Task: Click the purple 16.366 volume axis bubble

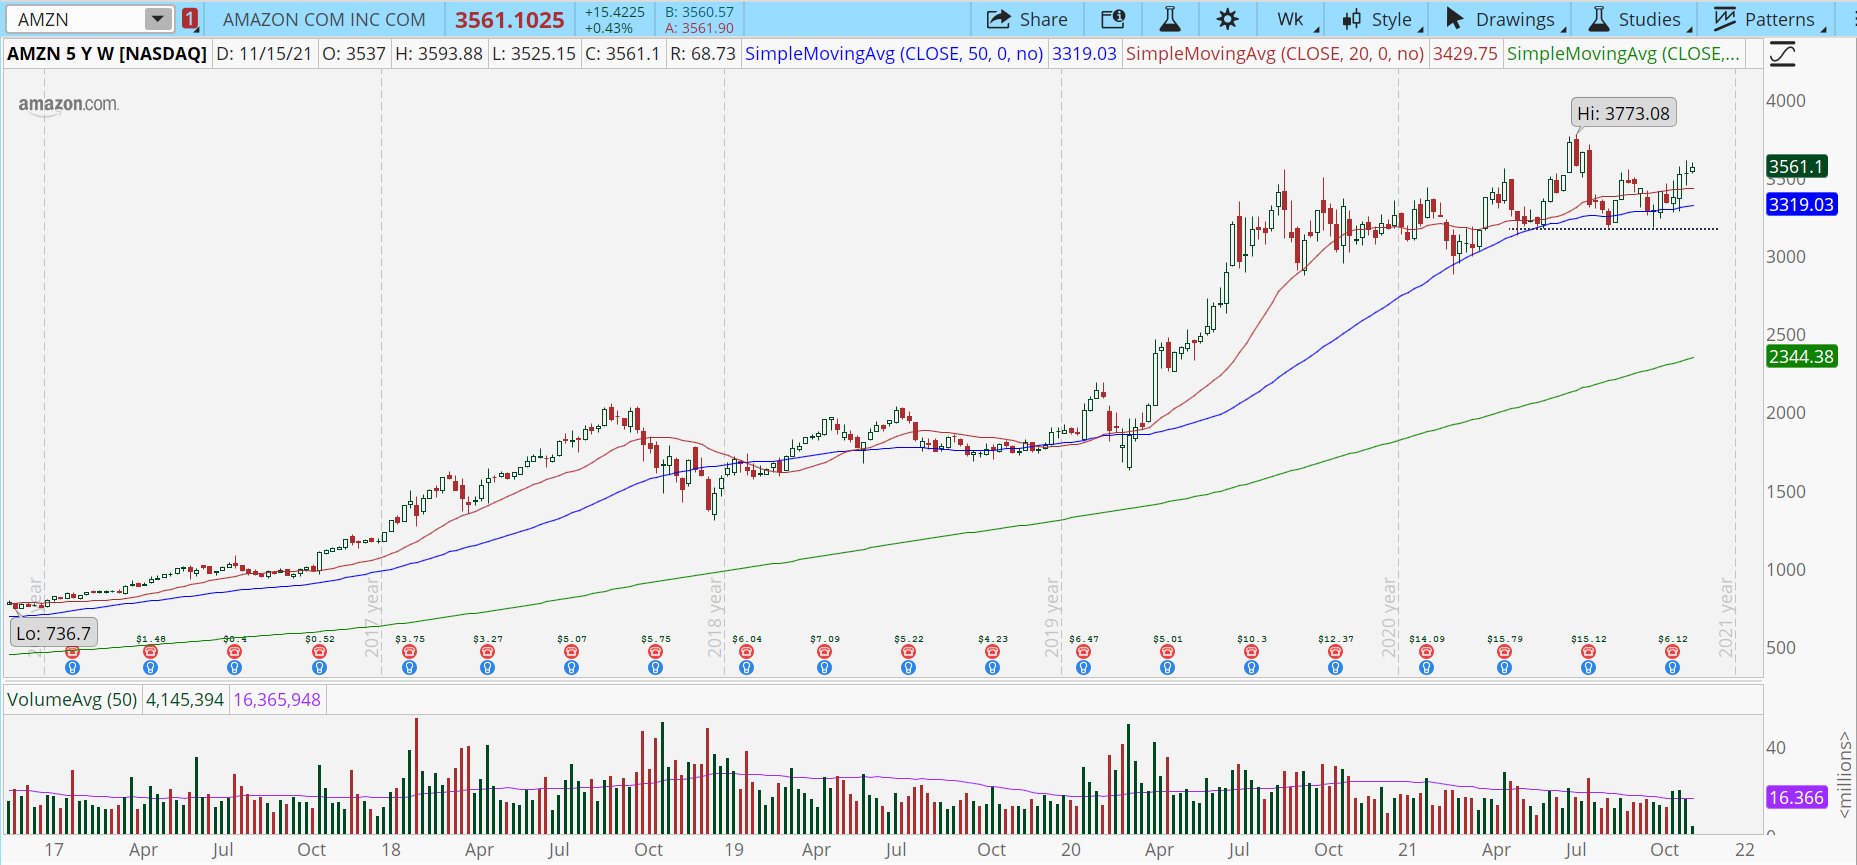Action: (x=1796, y=798)
